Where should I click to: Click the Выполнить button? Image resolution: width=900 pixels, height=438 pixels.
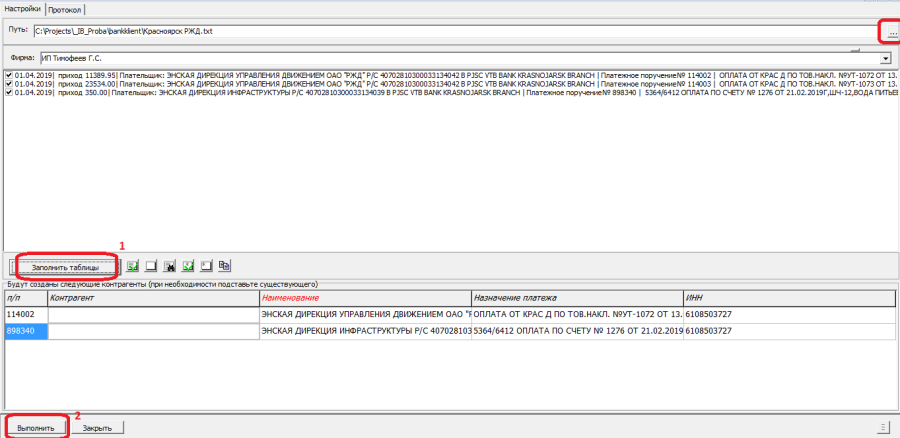[x=36, y=427]
